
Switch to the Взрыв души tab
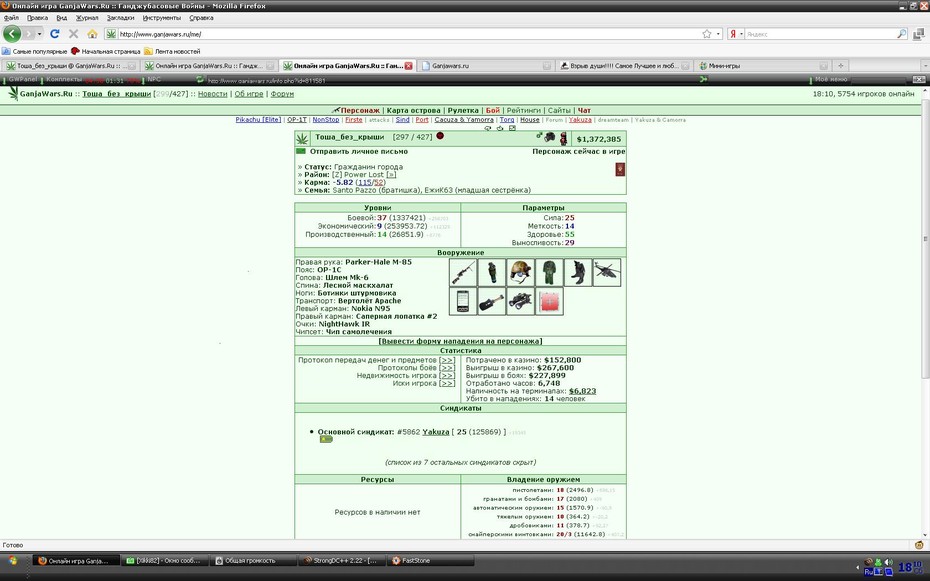point(624,66)
